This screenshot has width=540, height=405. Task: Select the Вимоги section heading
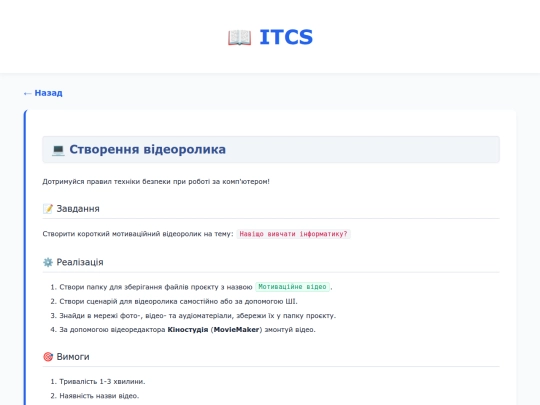[x=73, y=357]
